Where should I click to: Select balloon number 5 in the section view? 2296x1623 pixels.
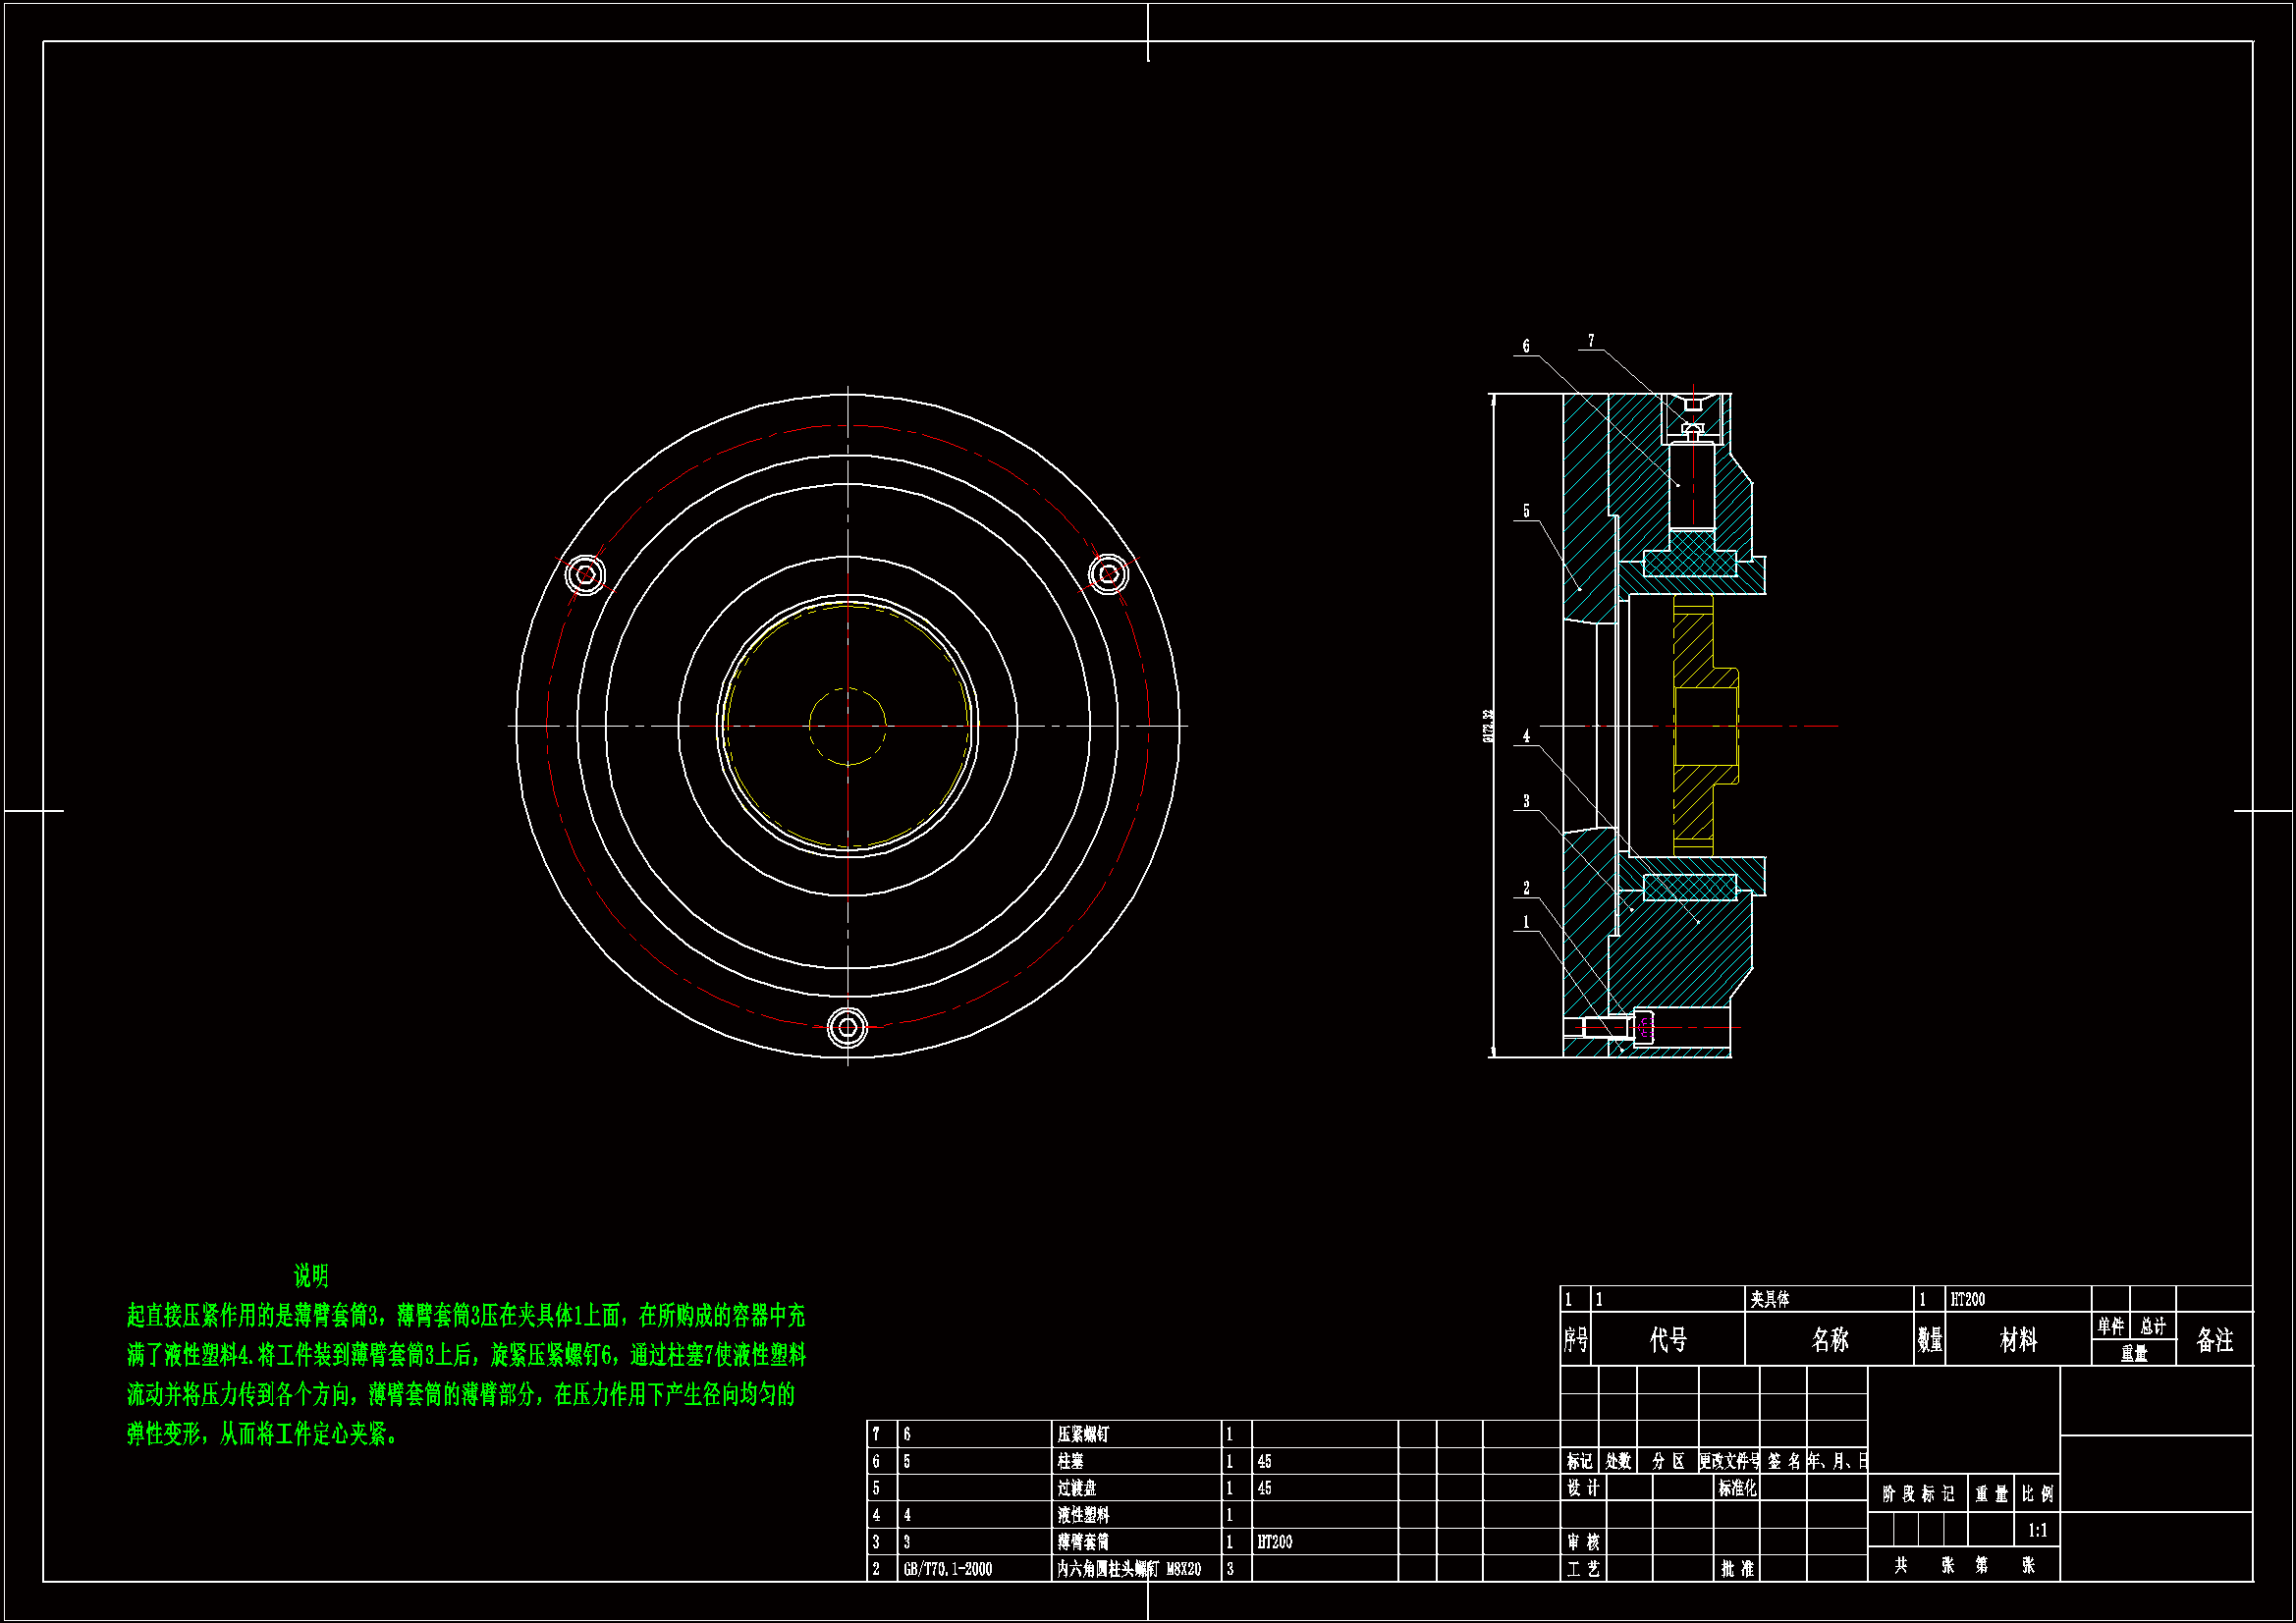(x=1526, y=511)
